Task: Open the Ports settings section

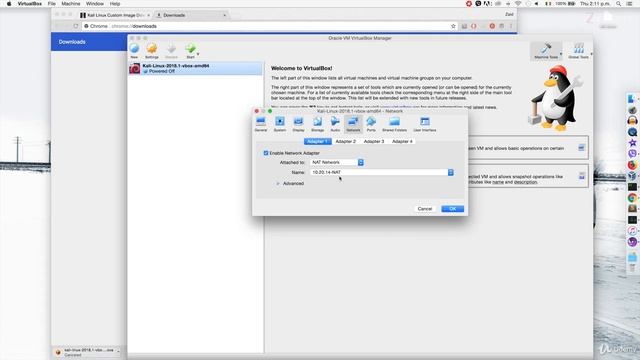Action: click(x=371, y=124)
